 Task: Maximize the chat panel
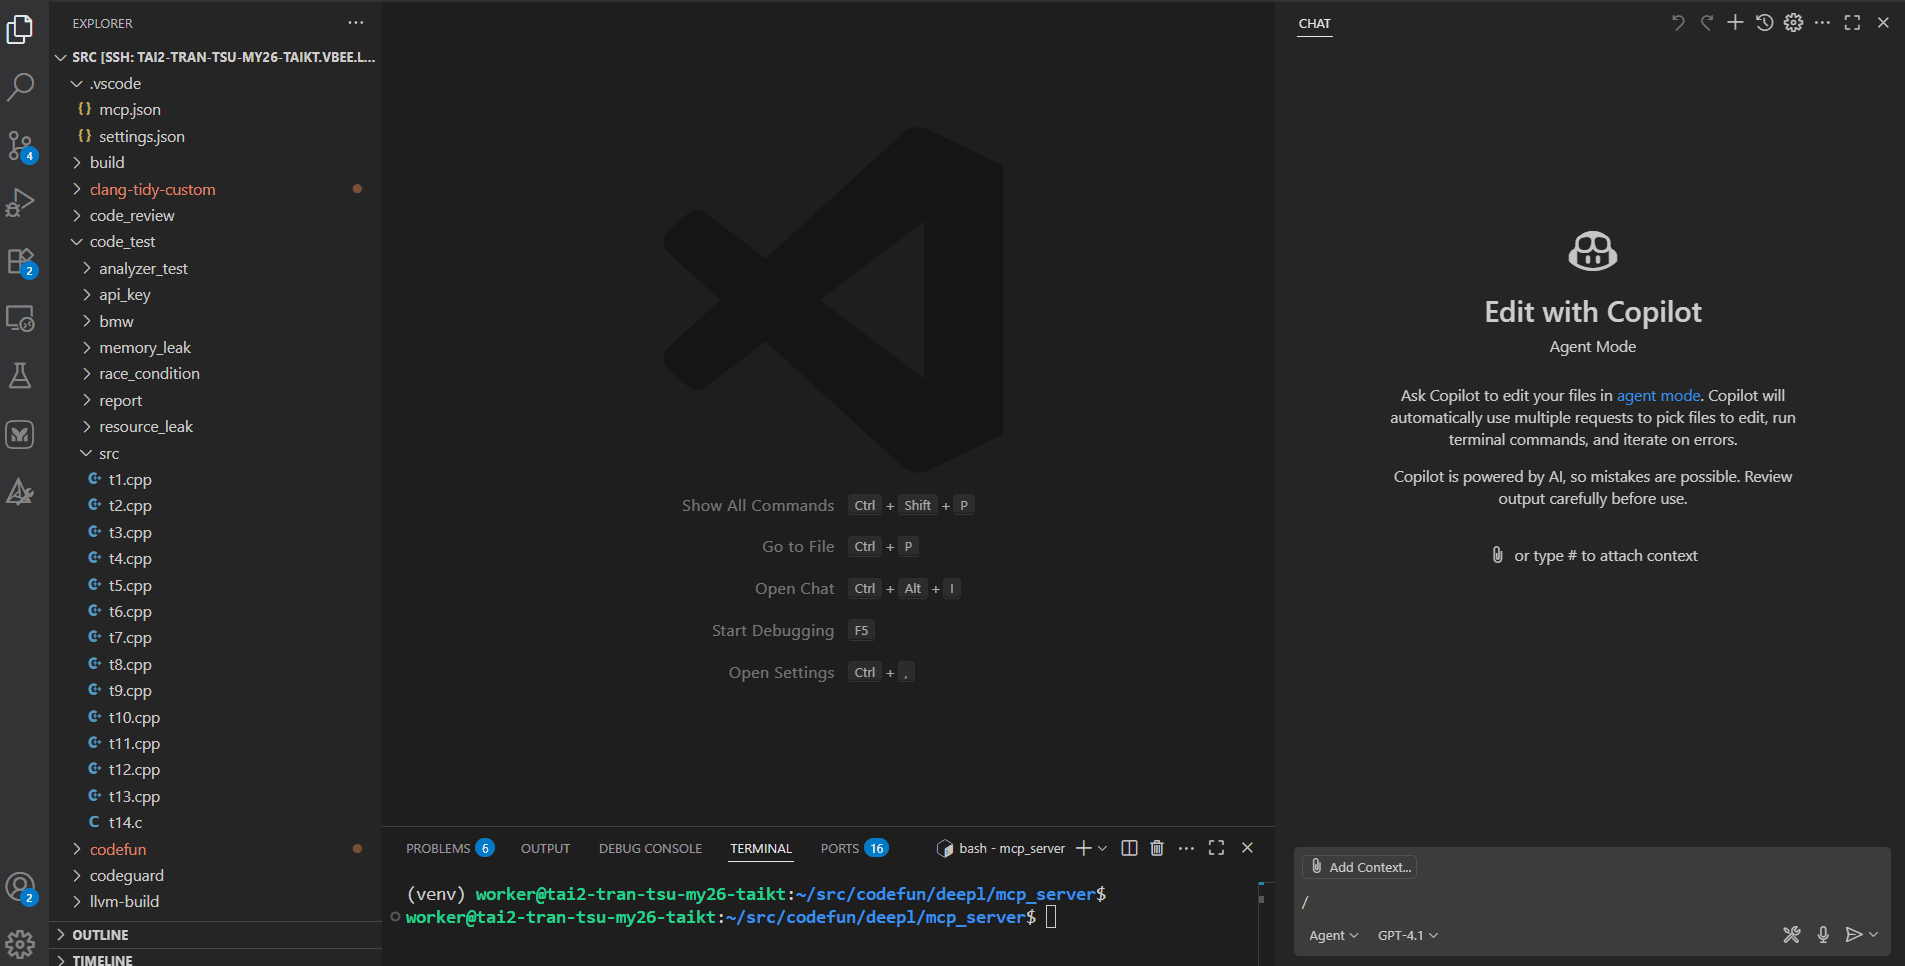(x=1852, y=23)
